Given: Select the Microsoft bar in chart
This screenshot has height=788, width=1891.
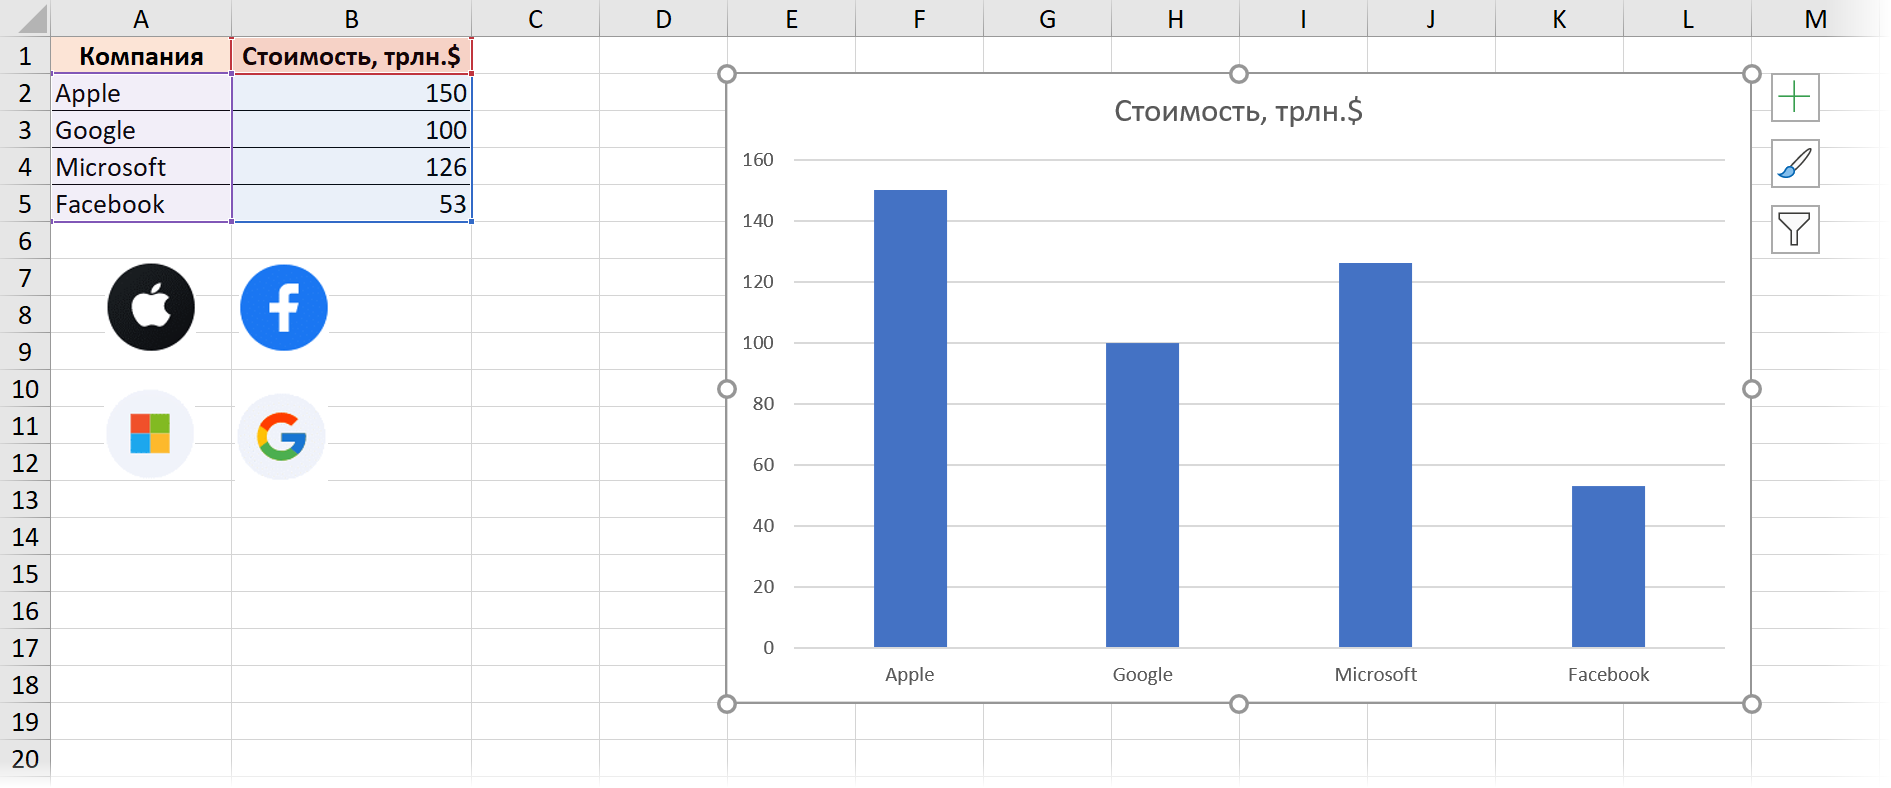Looking at the screenshot, I should click(1375, 455).
